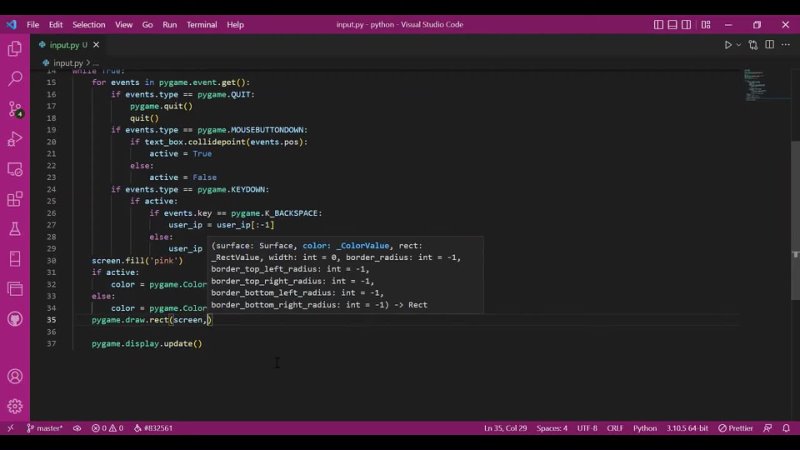
Task: Change encoding via UTF-8
Action: [x=587, y=428]
